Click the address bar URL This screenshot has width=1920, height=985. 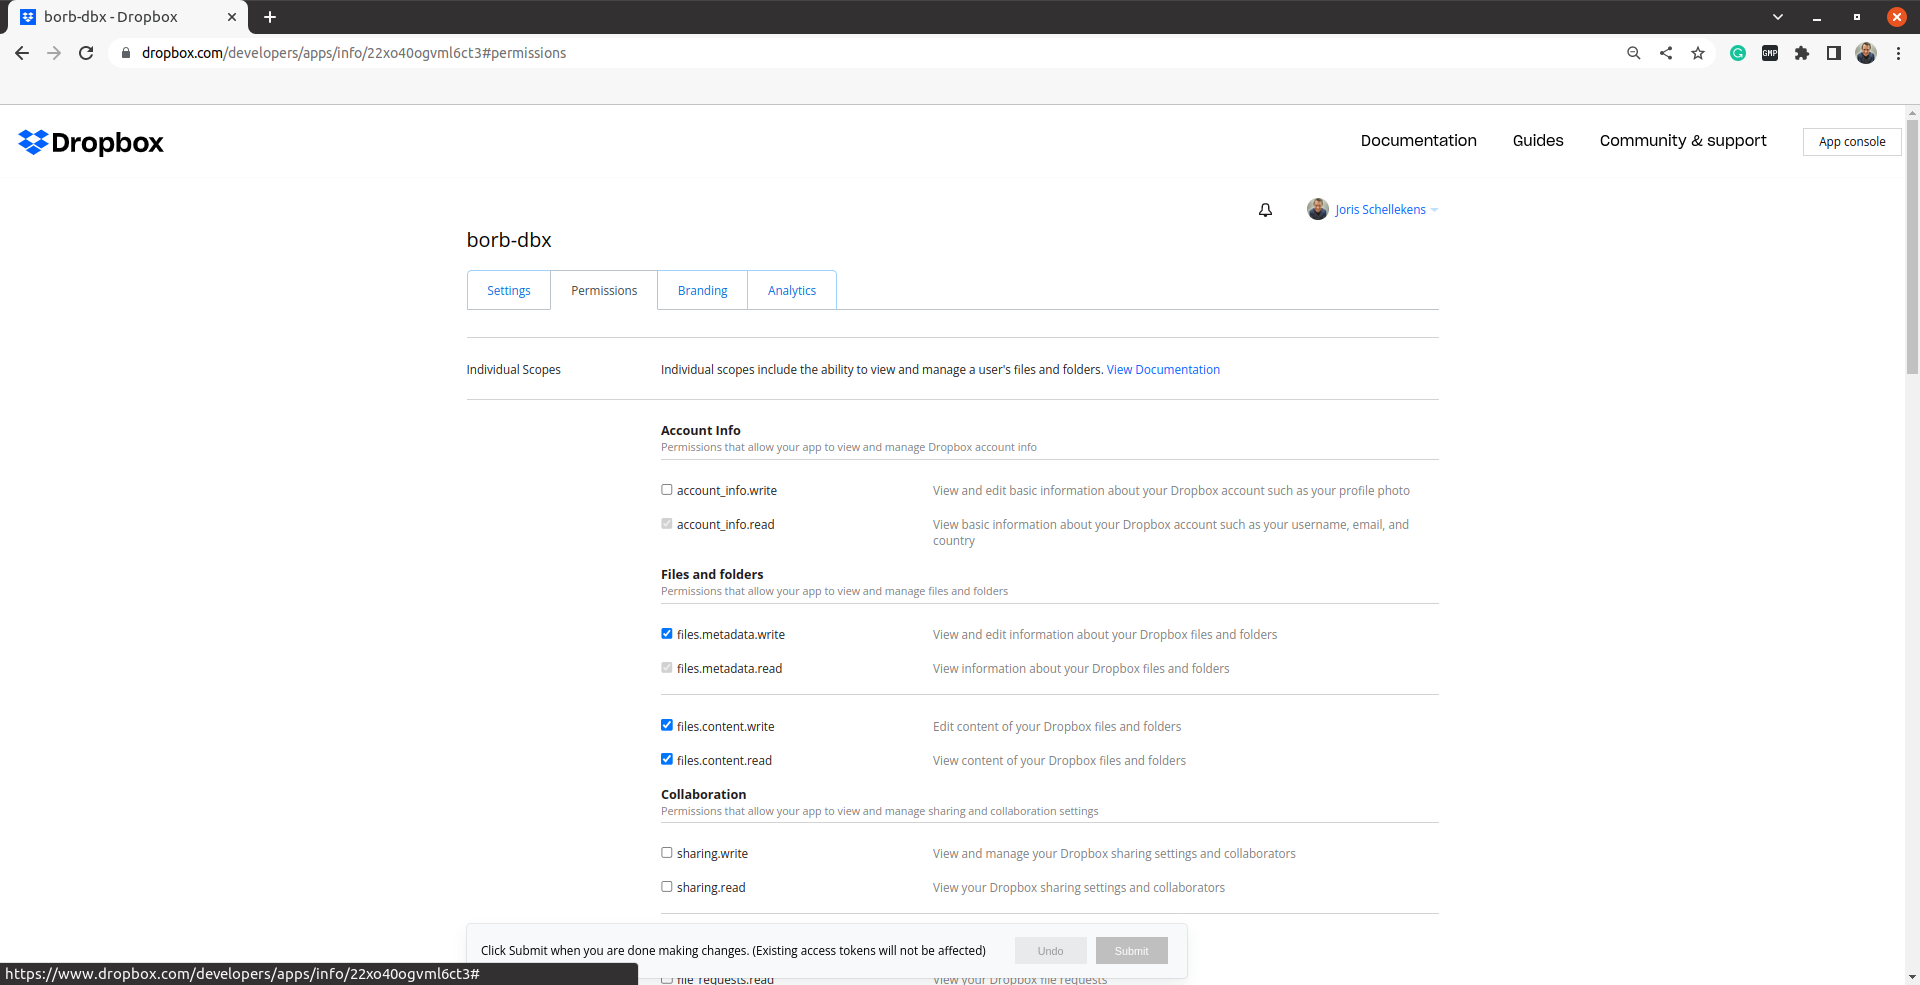coord(354,53)
